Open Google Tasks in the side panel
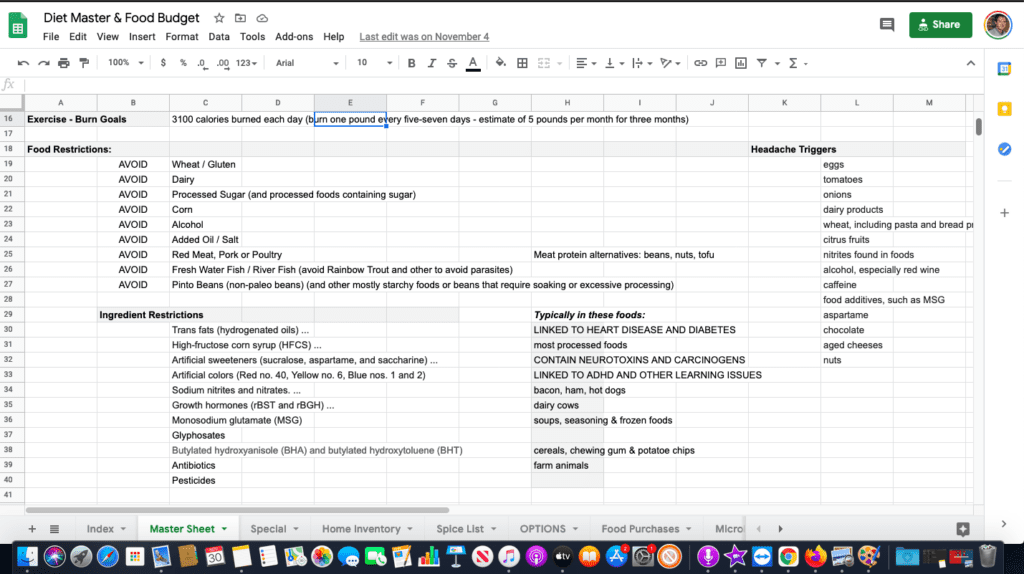The width and height of the screenshot is (1024, 574). (x=1004, y=149)
